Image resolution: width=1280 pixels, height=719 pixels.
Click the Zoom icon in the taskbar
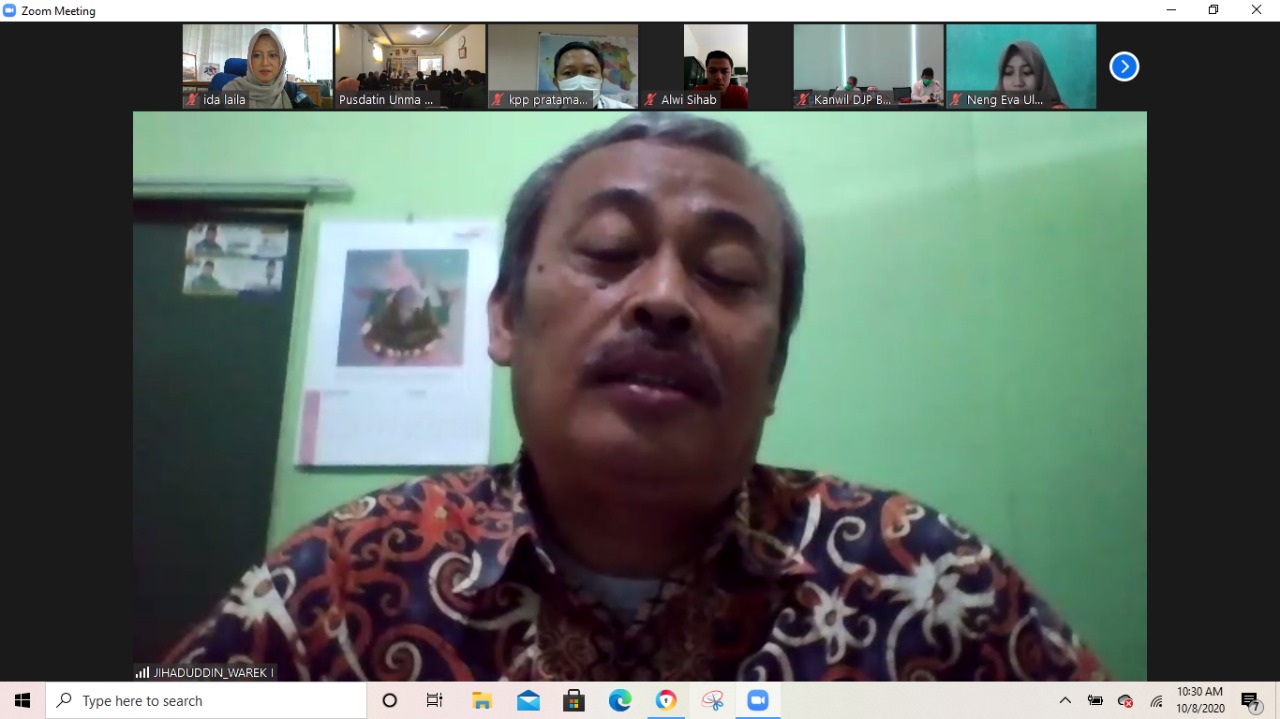point(758,701)
